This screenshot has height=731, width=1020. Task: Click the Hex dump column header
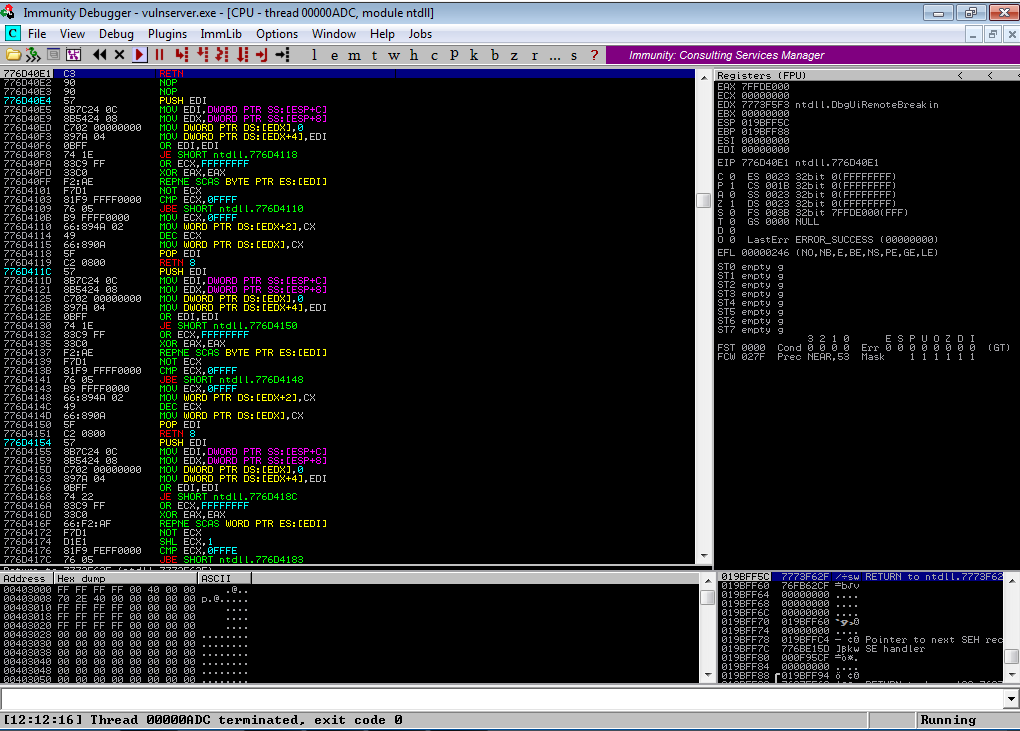point(126,579)
